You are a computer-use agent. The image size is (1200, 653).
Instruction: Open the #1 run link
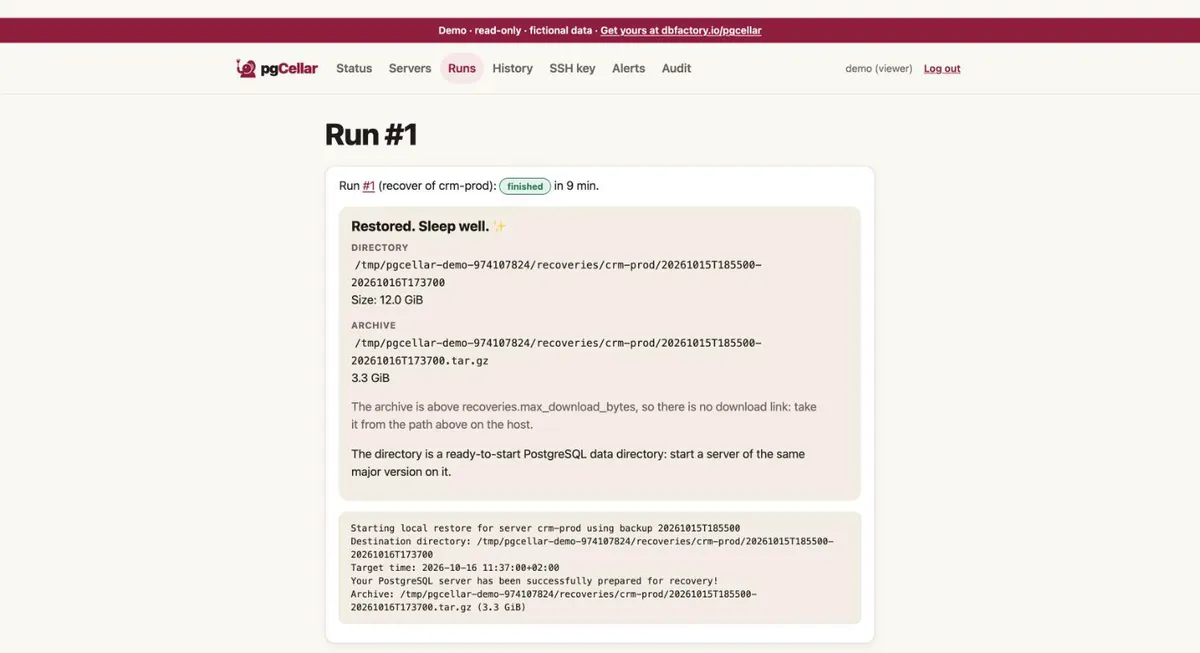tap(369, 186)
